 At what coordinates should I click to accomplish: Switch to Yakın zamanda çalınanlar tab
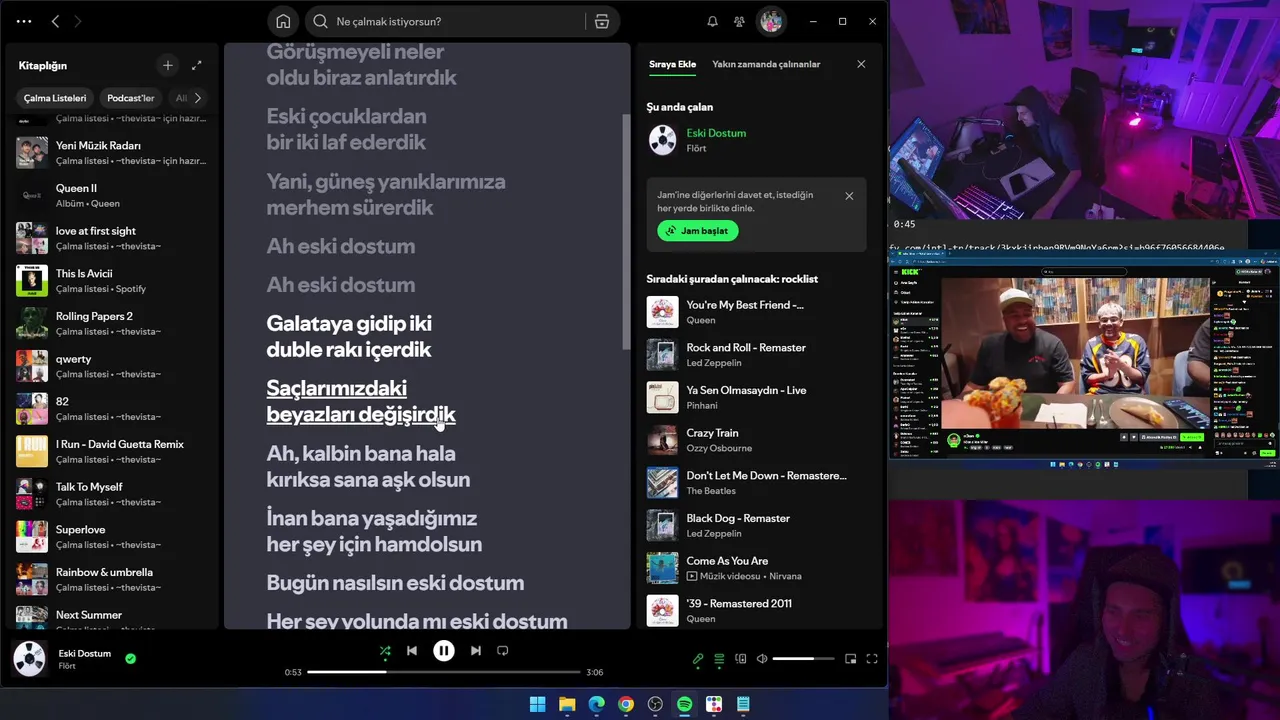coord(766,64)
